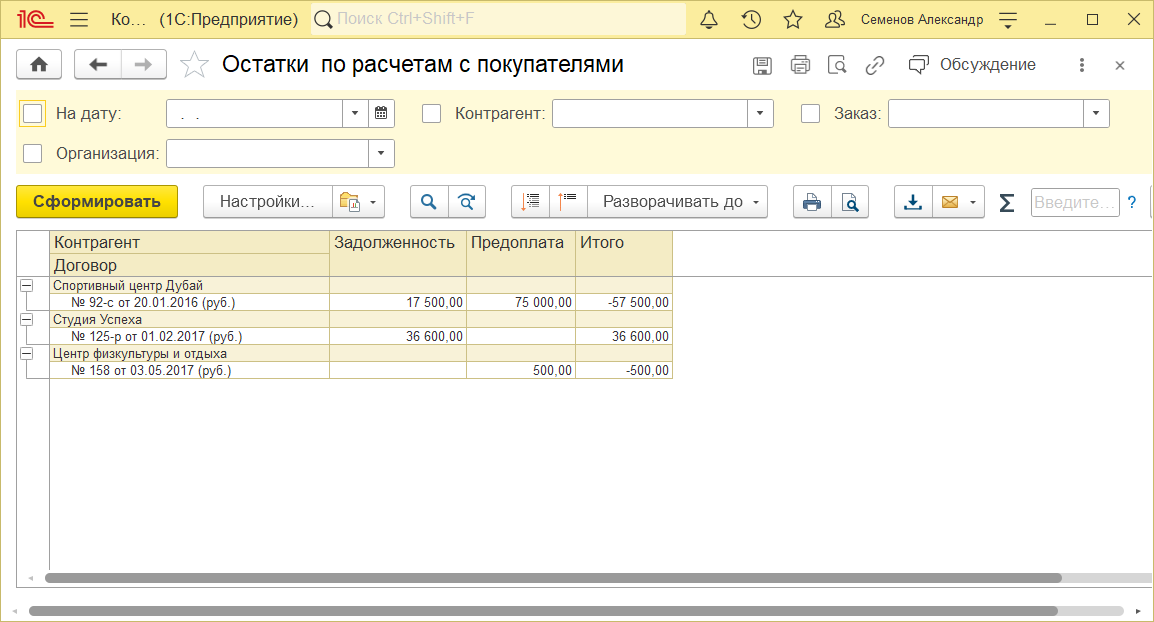Navigate back with left arrow

tap(98, 65)
